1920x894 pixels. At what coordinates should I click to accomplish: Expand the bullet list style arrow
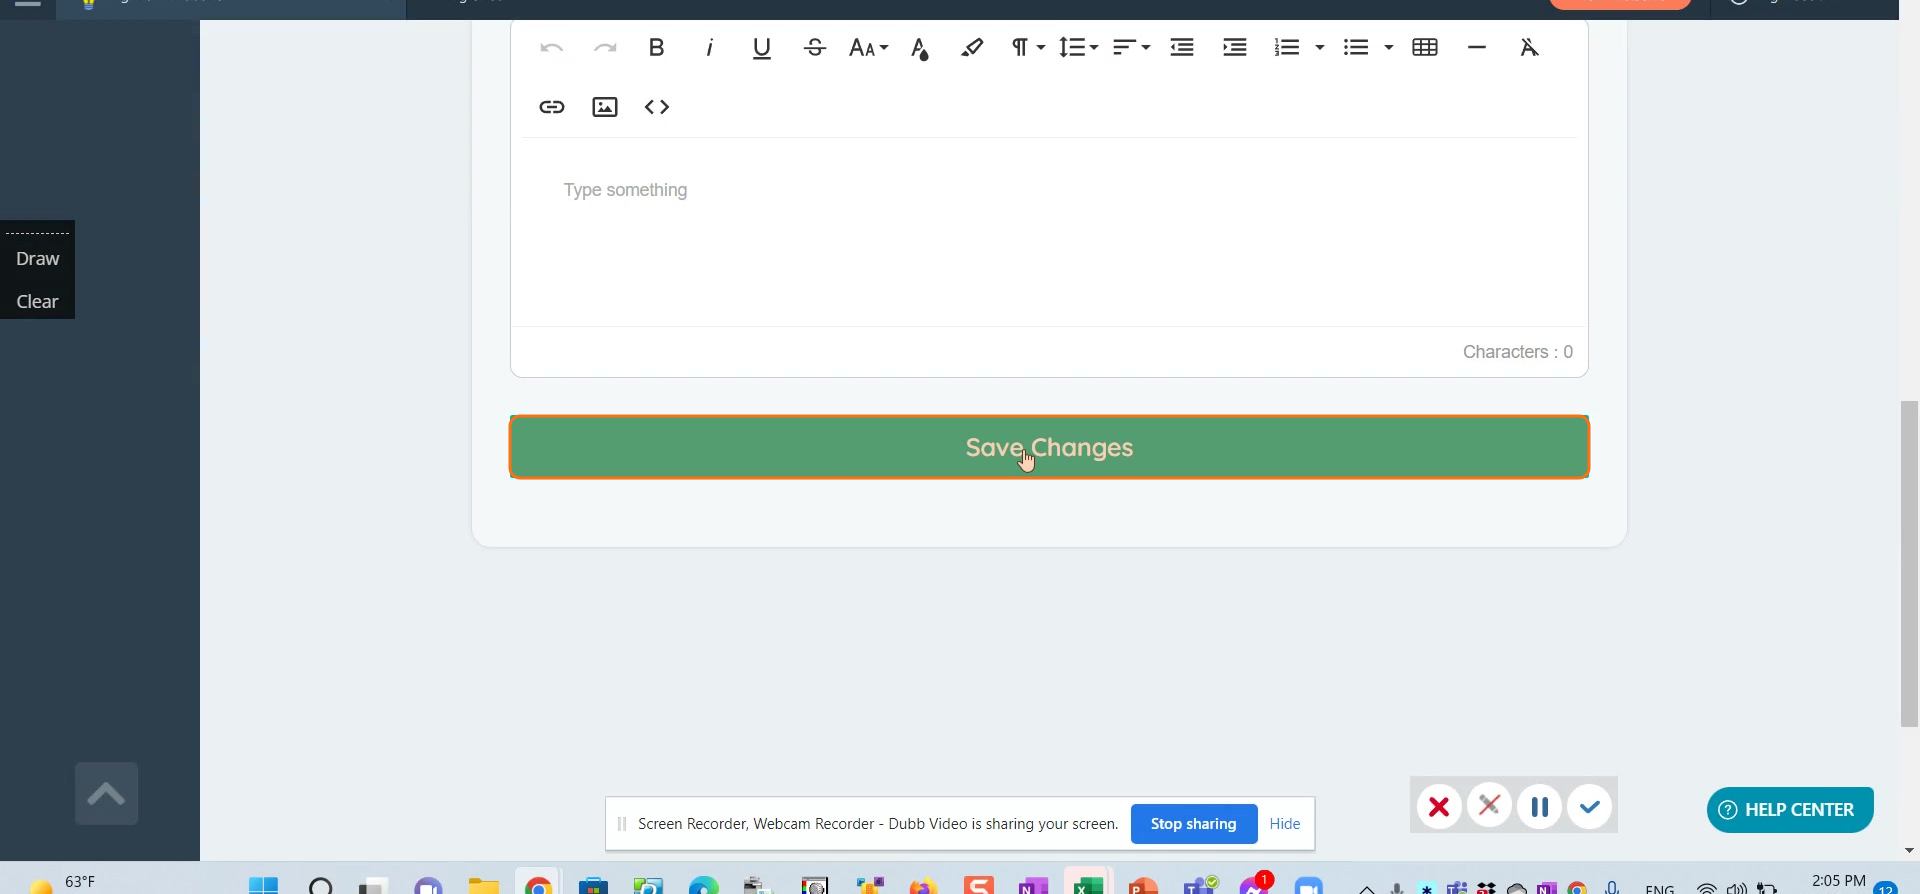point(1388,47)
